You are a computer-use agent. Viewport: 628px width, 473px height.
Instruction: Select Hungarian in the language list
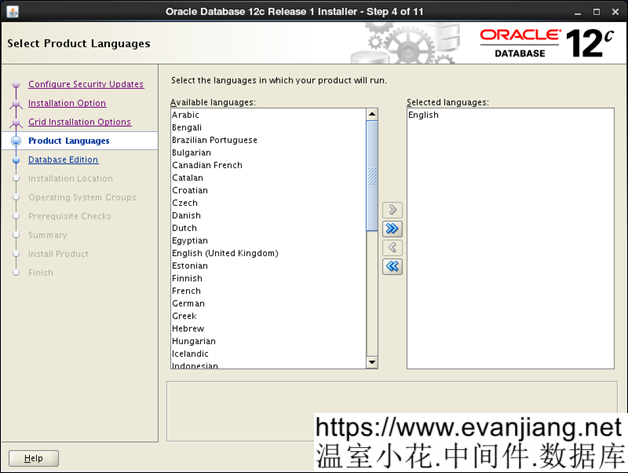pyautogui.click(x=192, y=341)
